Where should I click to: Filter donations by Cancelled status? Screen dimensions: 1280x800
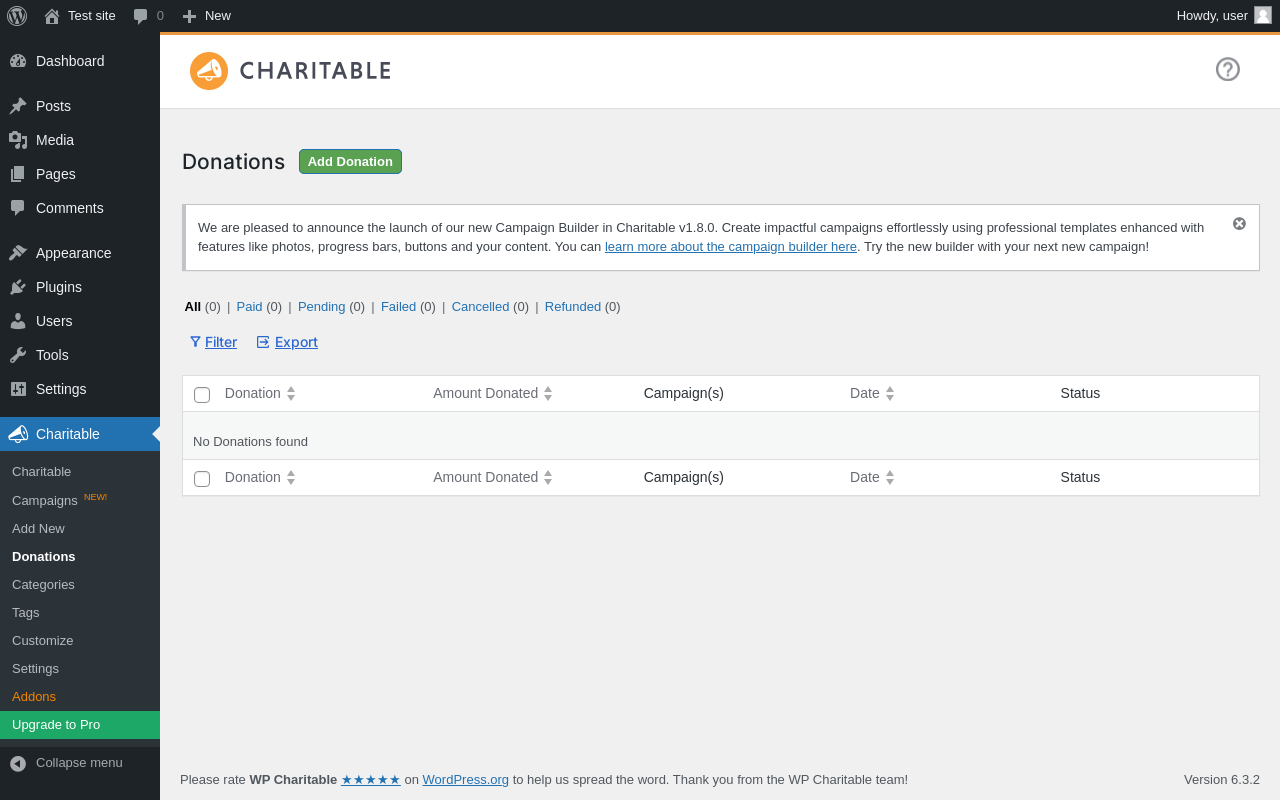(480, 306)
